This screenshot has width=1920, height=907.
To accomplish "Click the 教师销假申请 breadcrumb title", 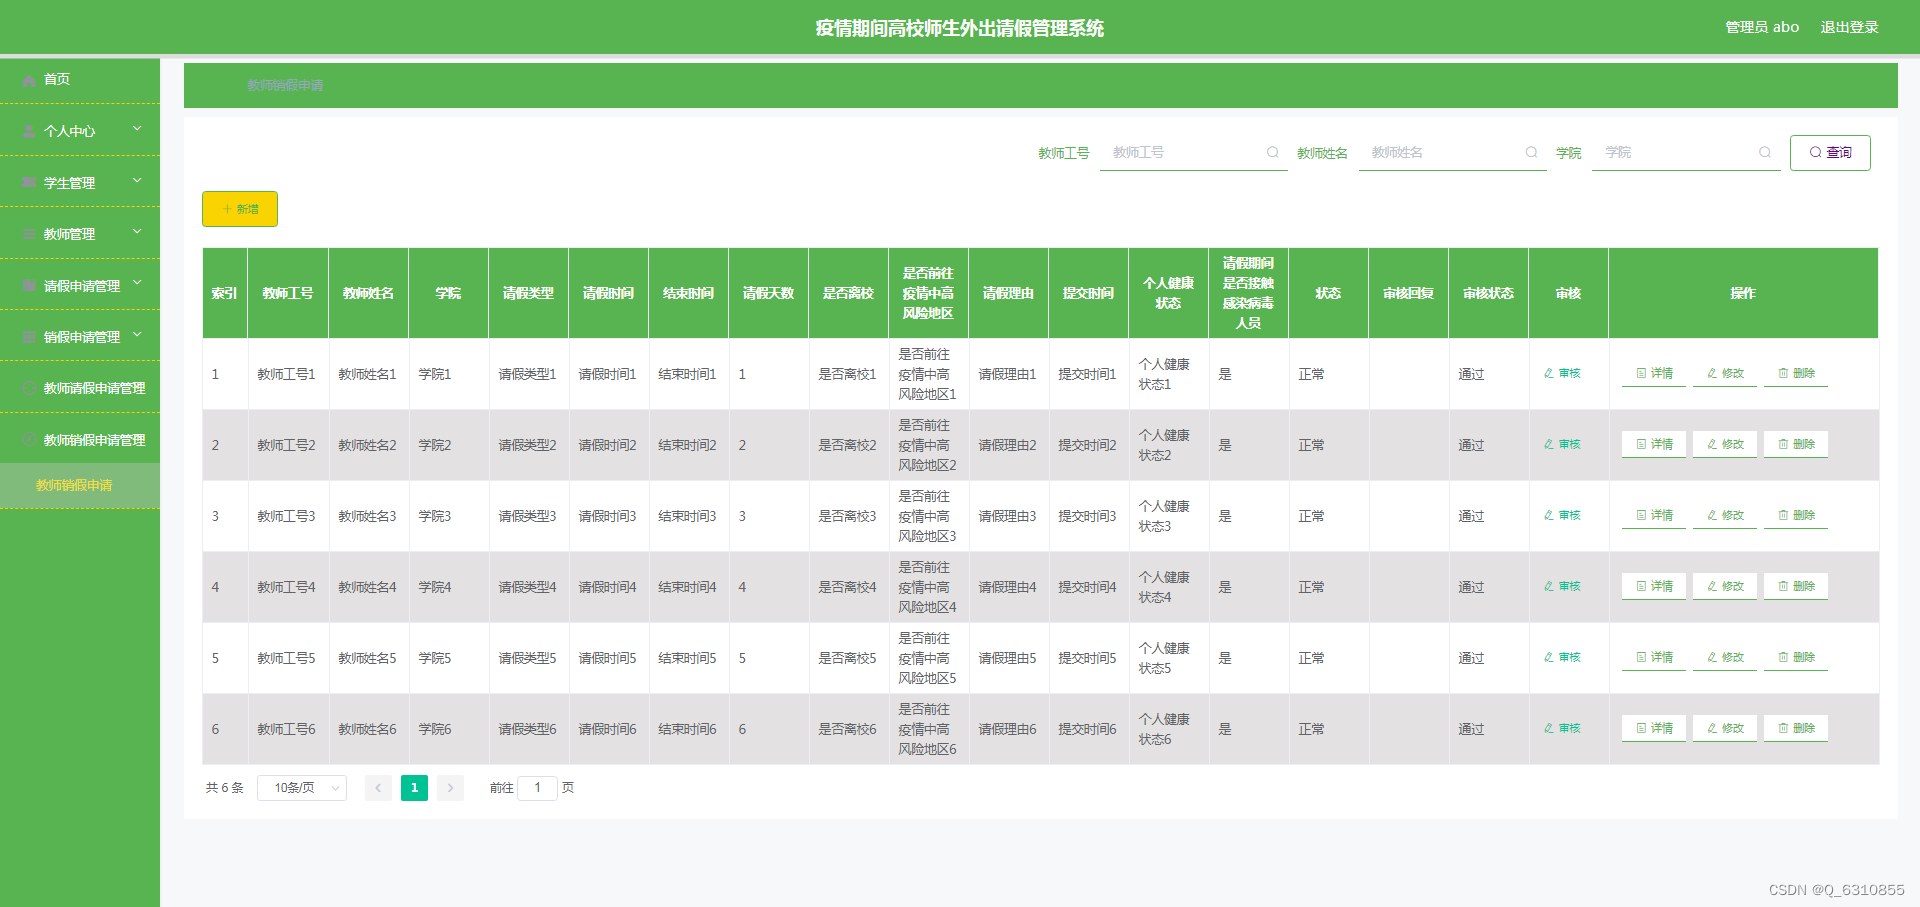I will click(x=285, y=86).
